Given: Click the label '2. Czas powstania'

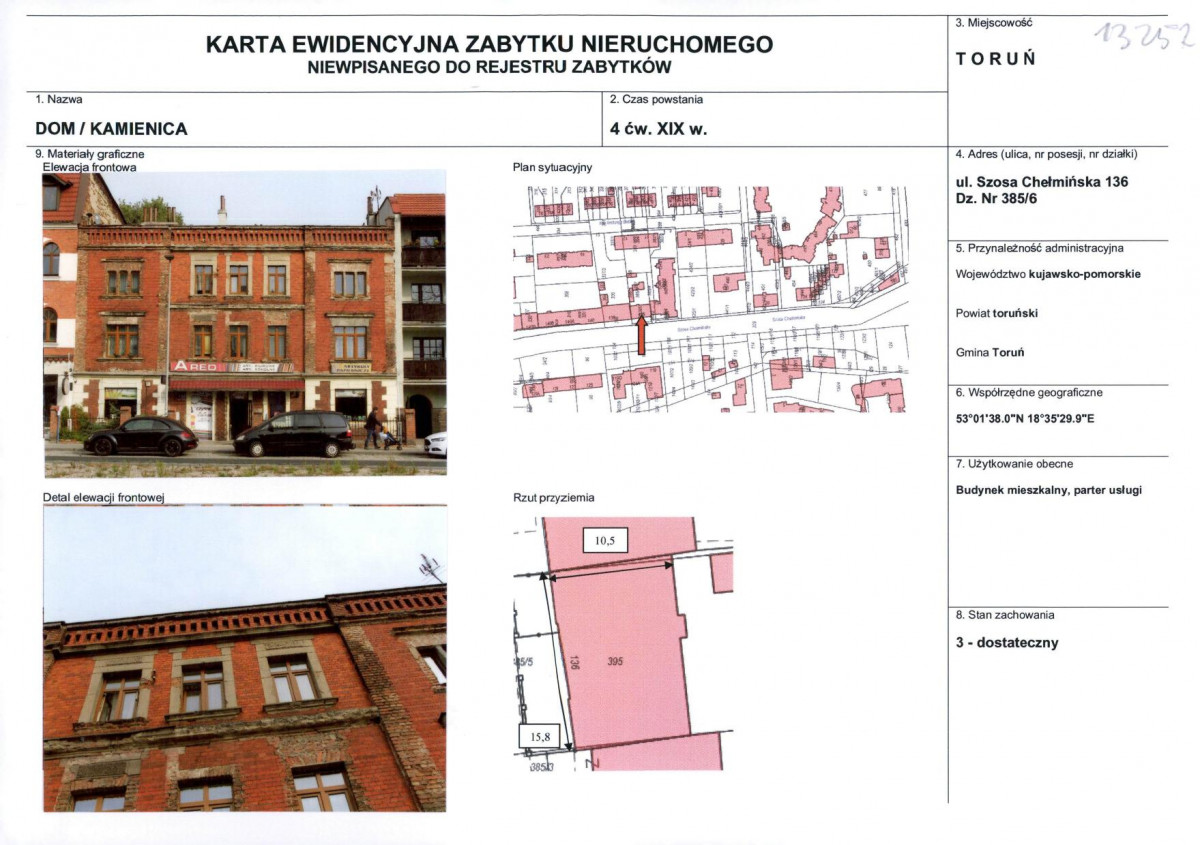Looking at the screenshot, I should 657,100.
